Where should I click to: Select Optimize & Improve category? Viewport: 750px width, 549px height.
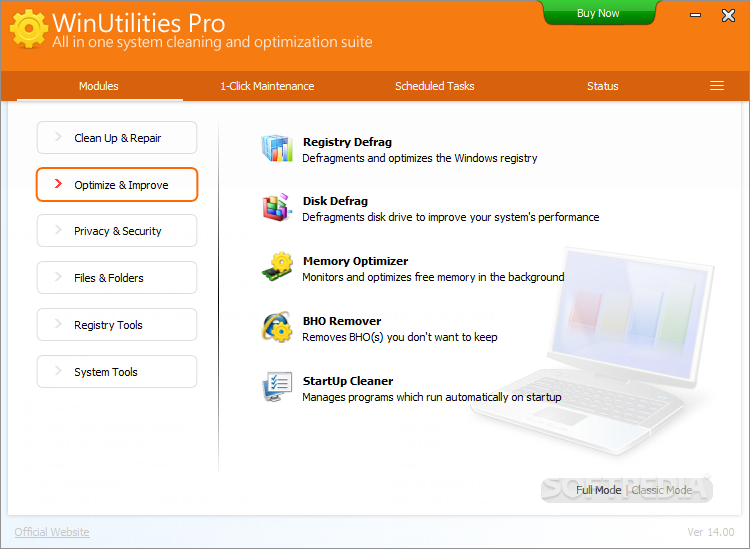point(117,185)
